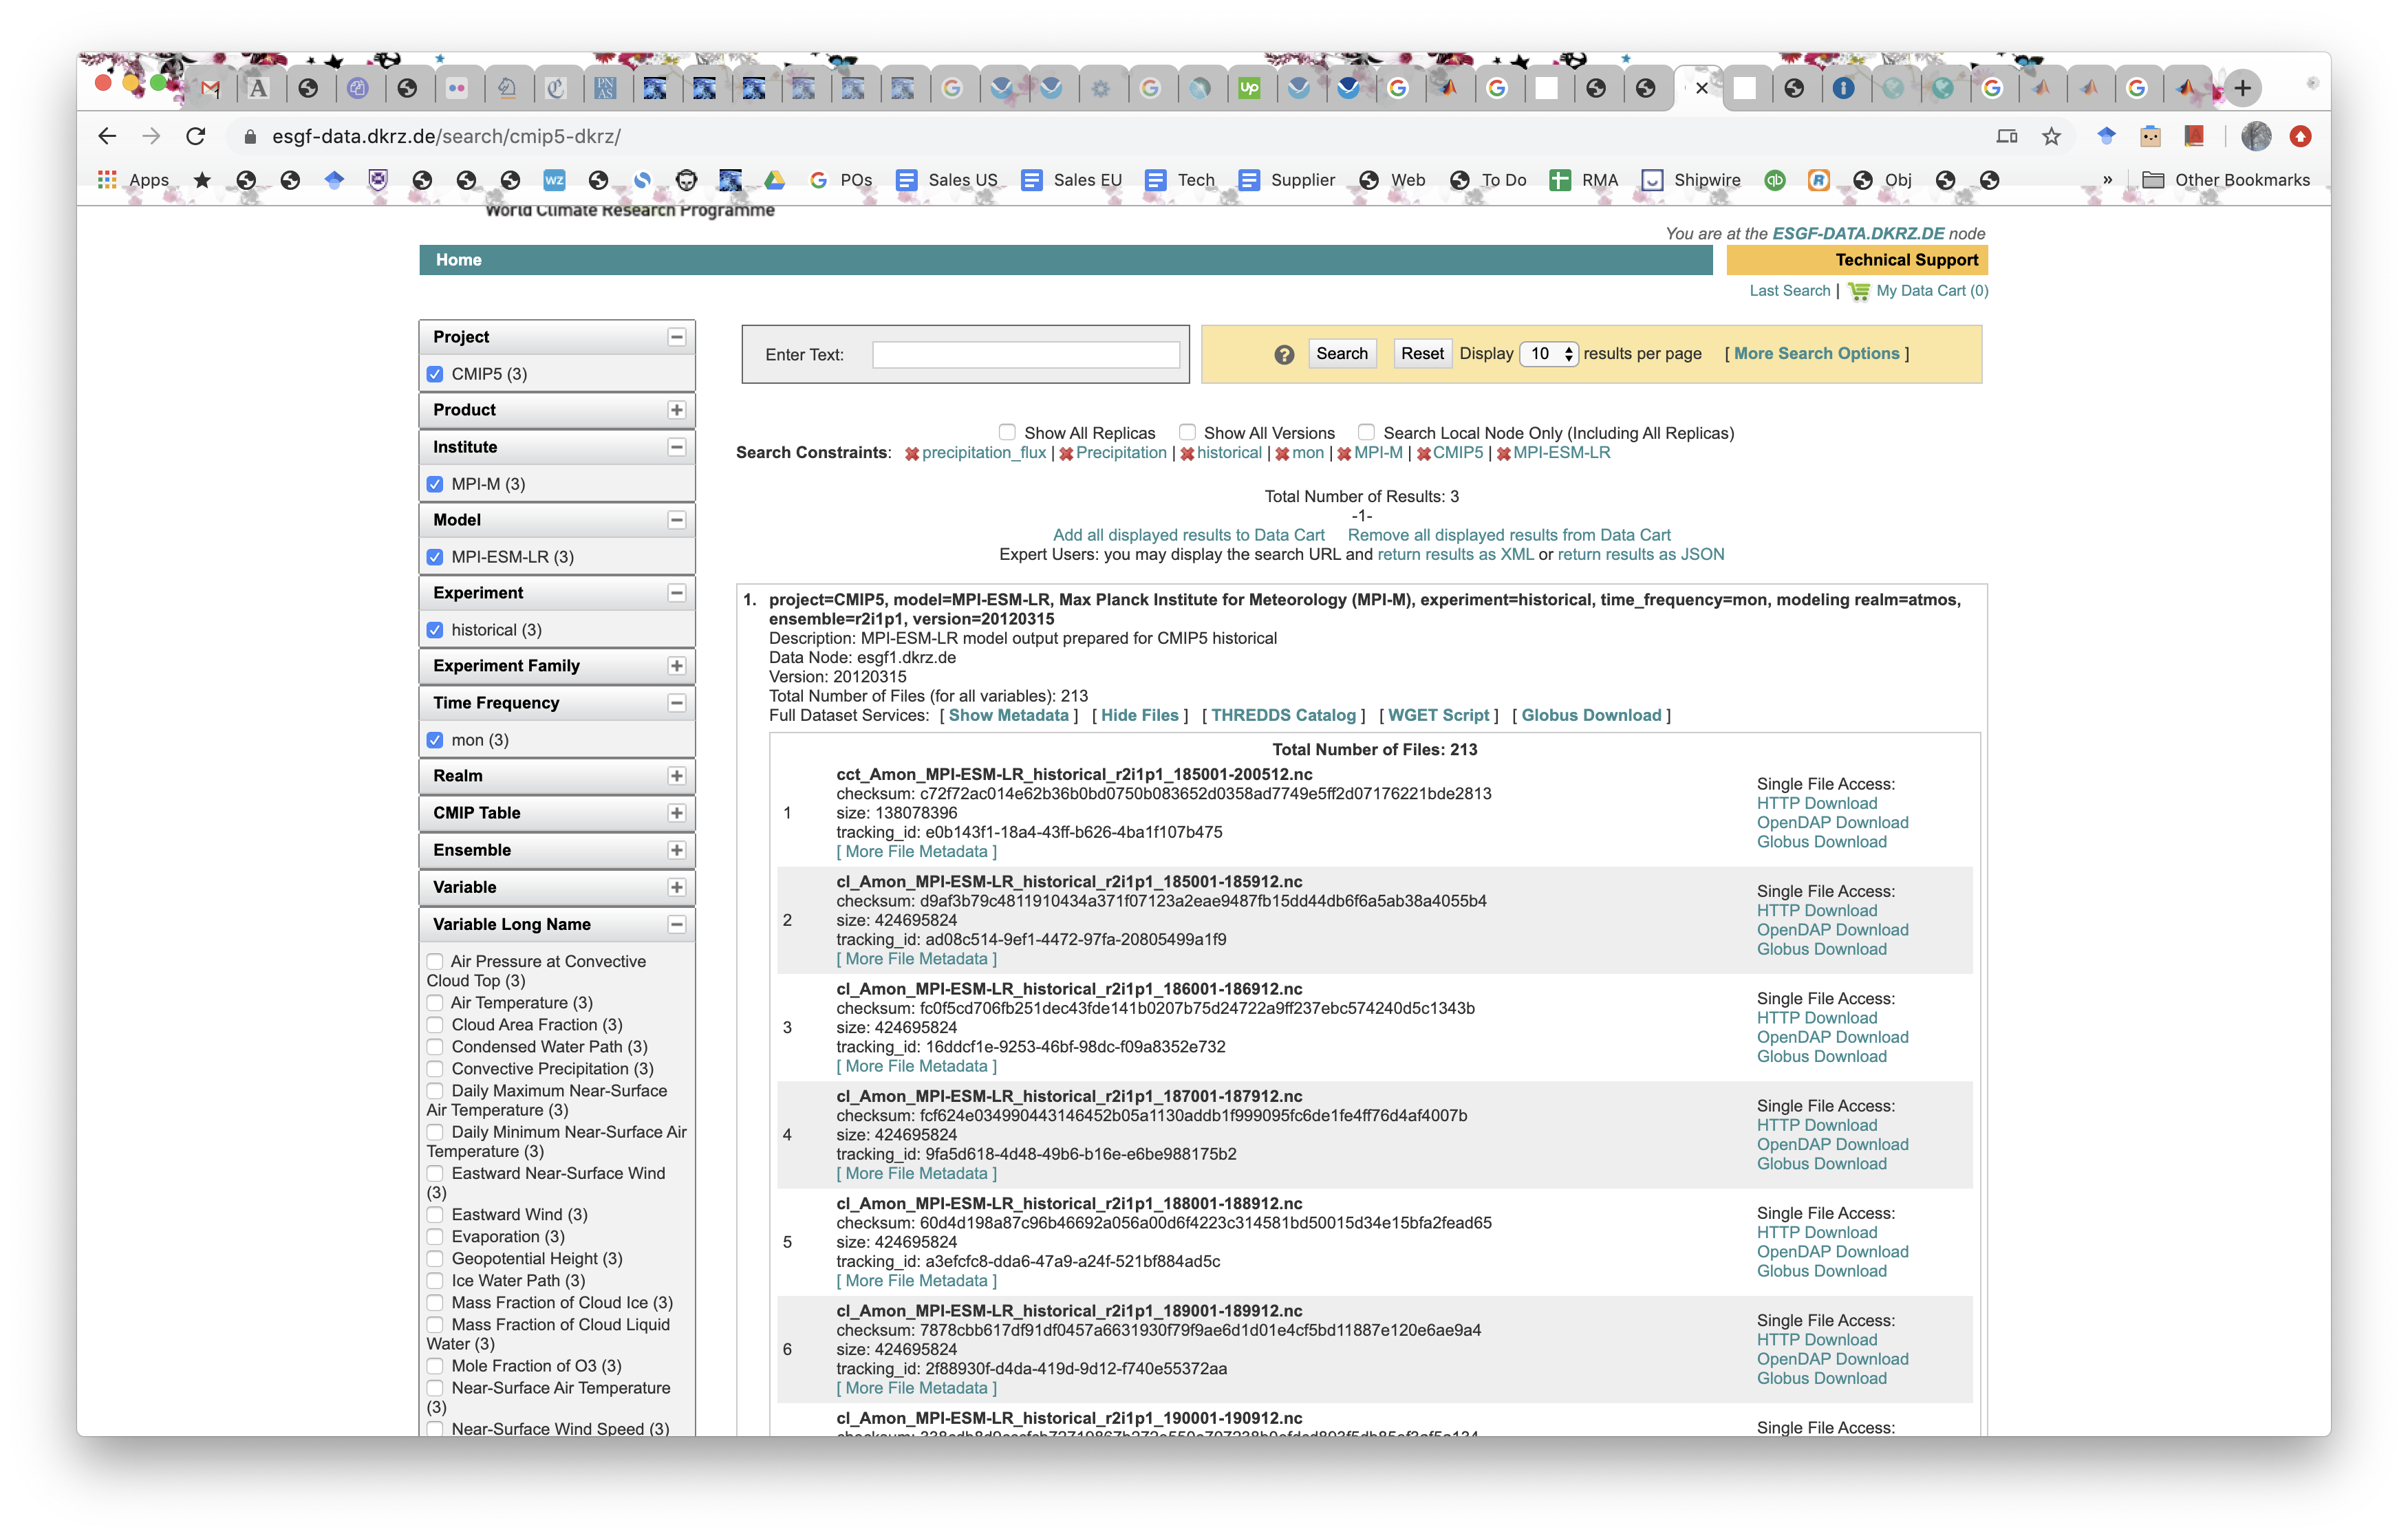Click the help question mark icon
The image size is (2408, 1538).
coord(1284,354)
